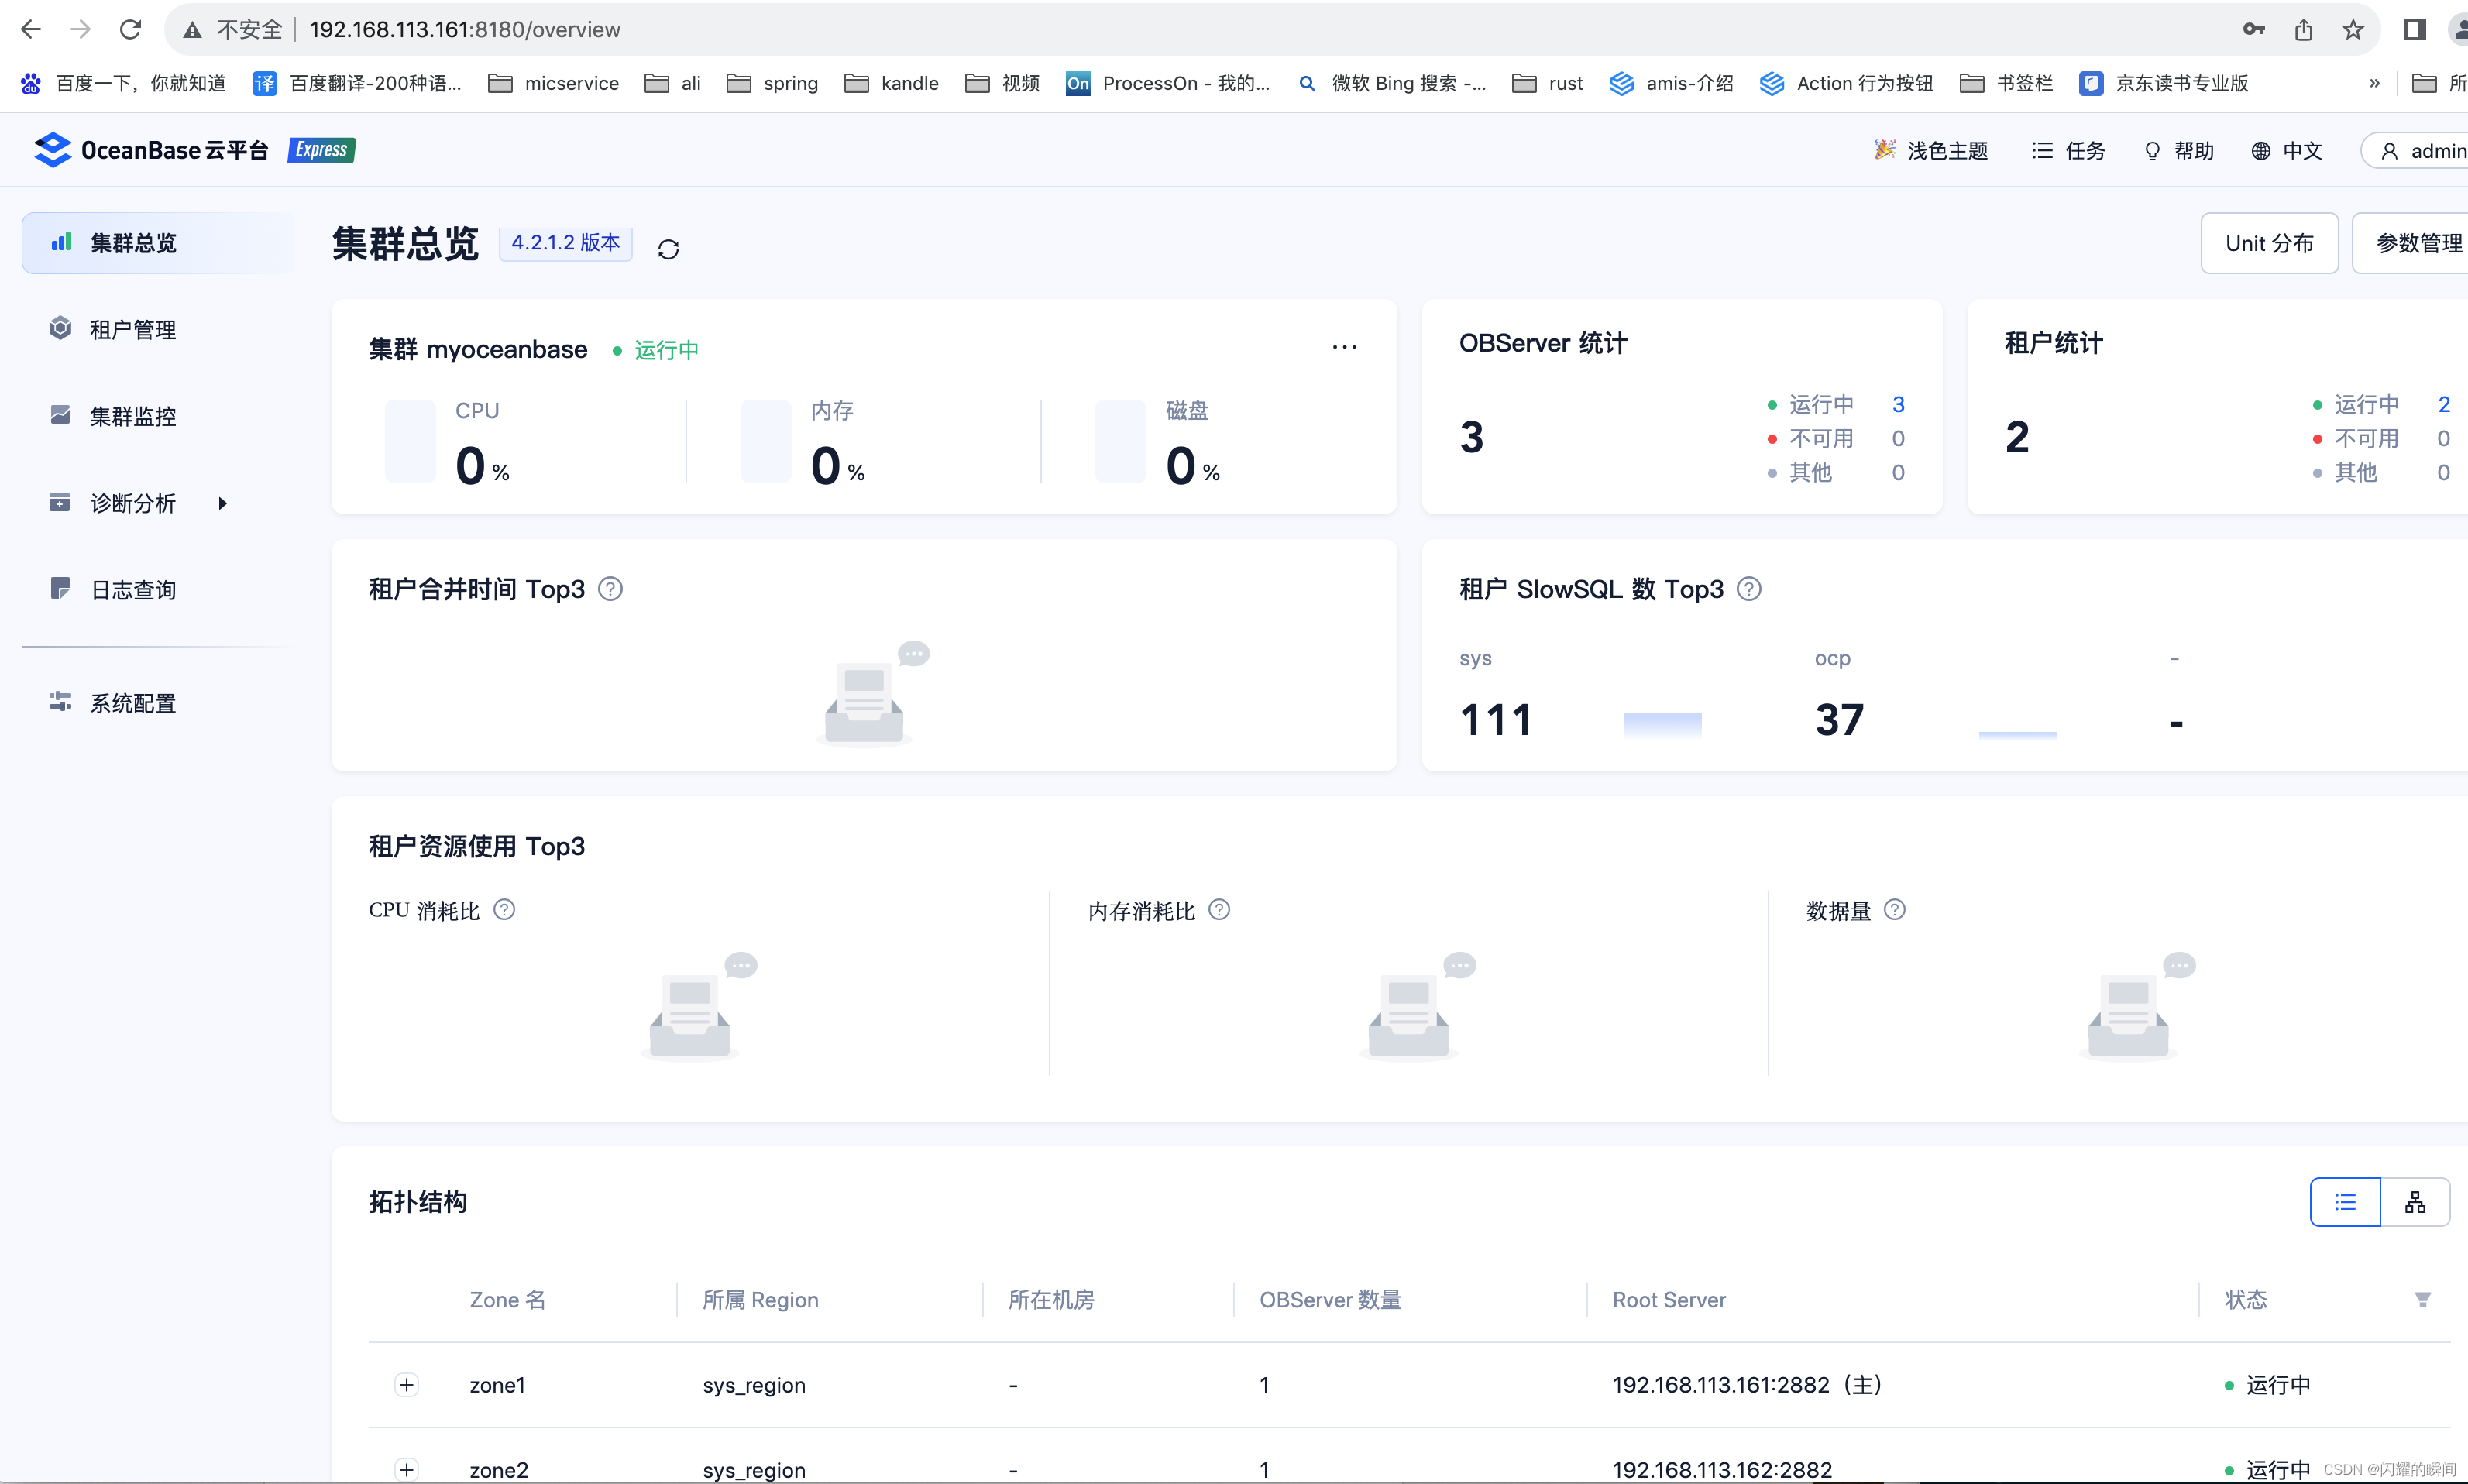Click help icon beside CPU 消耗比
This screenshot has height=1484, width=2468.
504,910
